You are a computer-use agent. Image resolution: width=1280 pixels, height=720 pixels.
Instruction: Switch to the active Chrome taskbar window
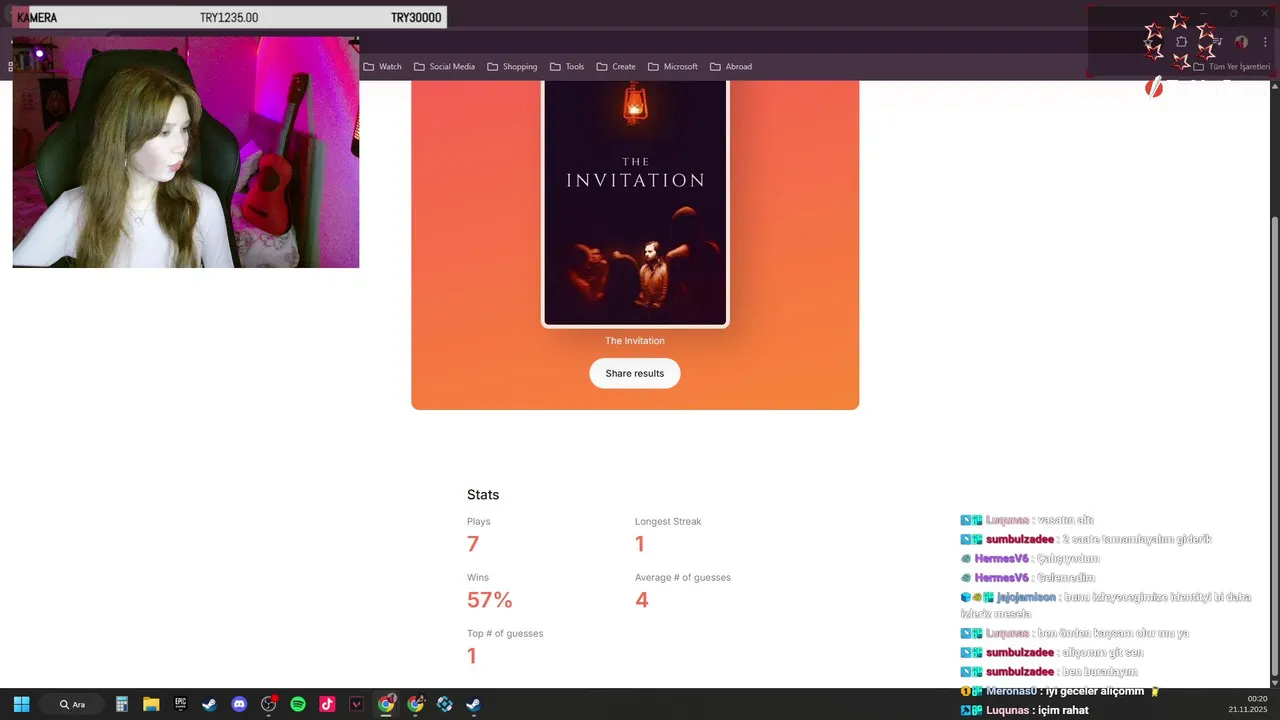(386, 704)
